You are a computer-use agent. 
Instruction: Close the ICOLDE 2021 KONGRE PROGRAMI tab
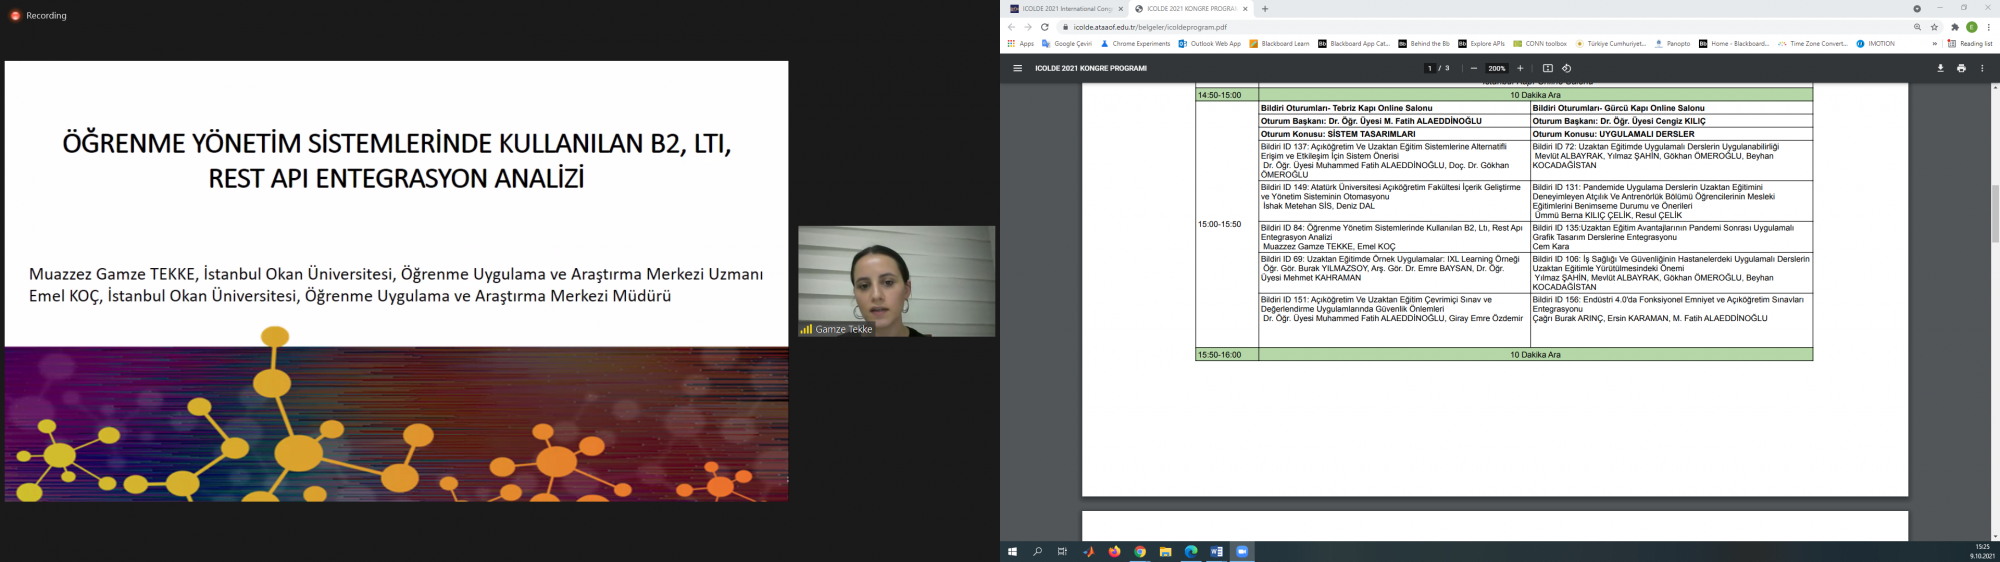(x=1245, y=9)
